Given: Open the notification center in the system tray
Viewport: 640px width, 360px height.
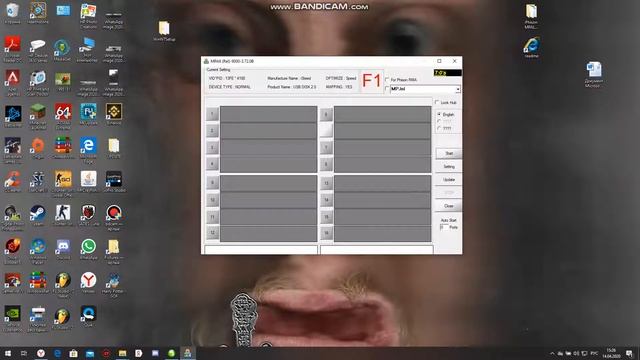Looking at the screenshot, I should coord(629,353).
